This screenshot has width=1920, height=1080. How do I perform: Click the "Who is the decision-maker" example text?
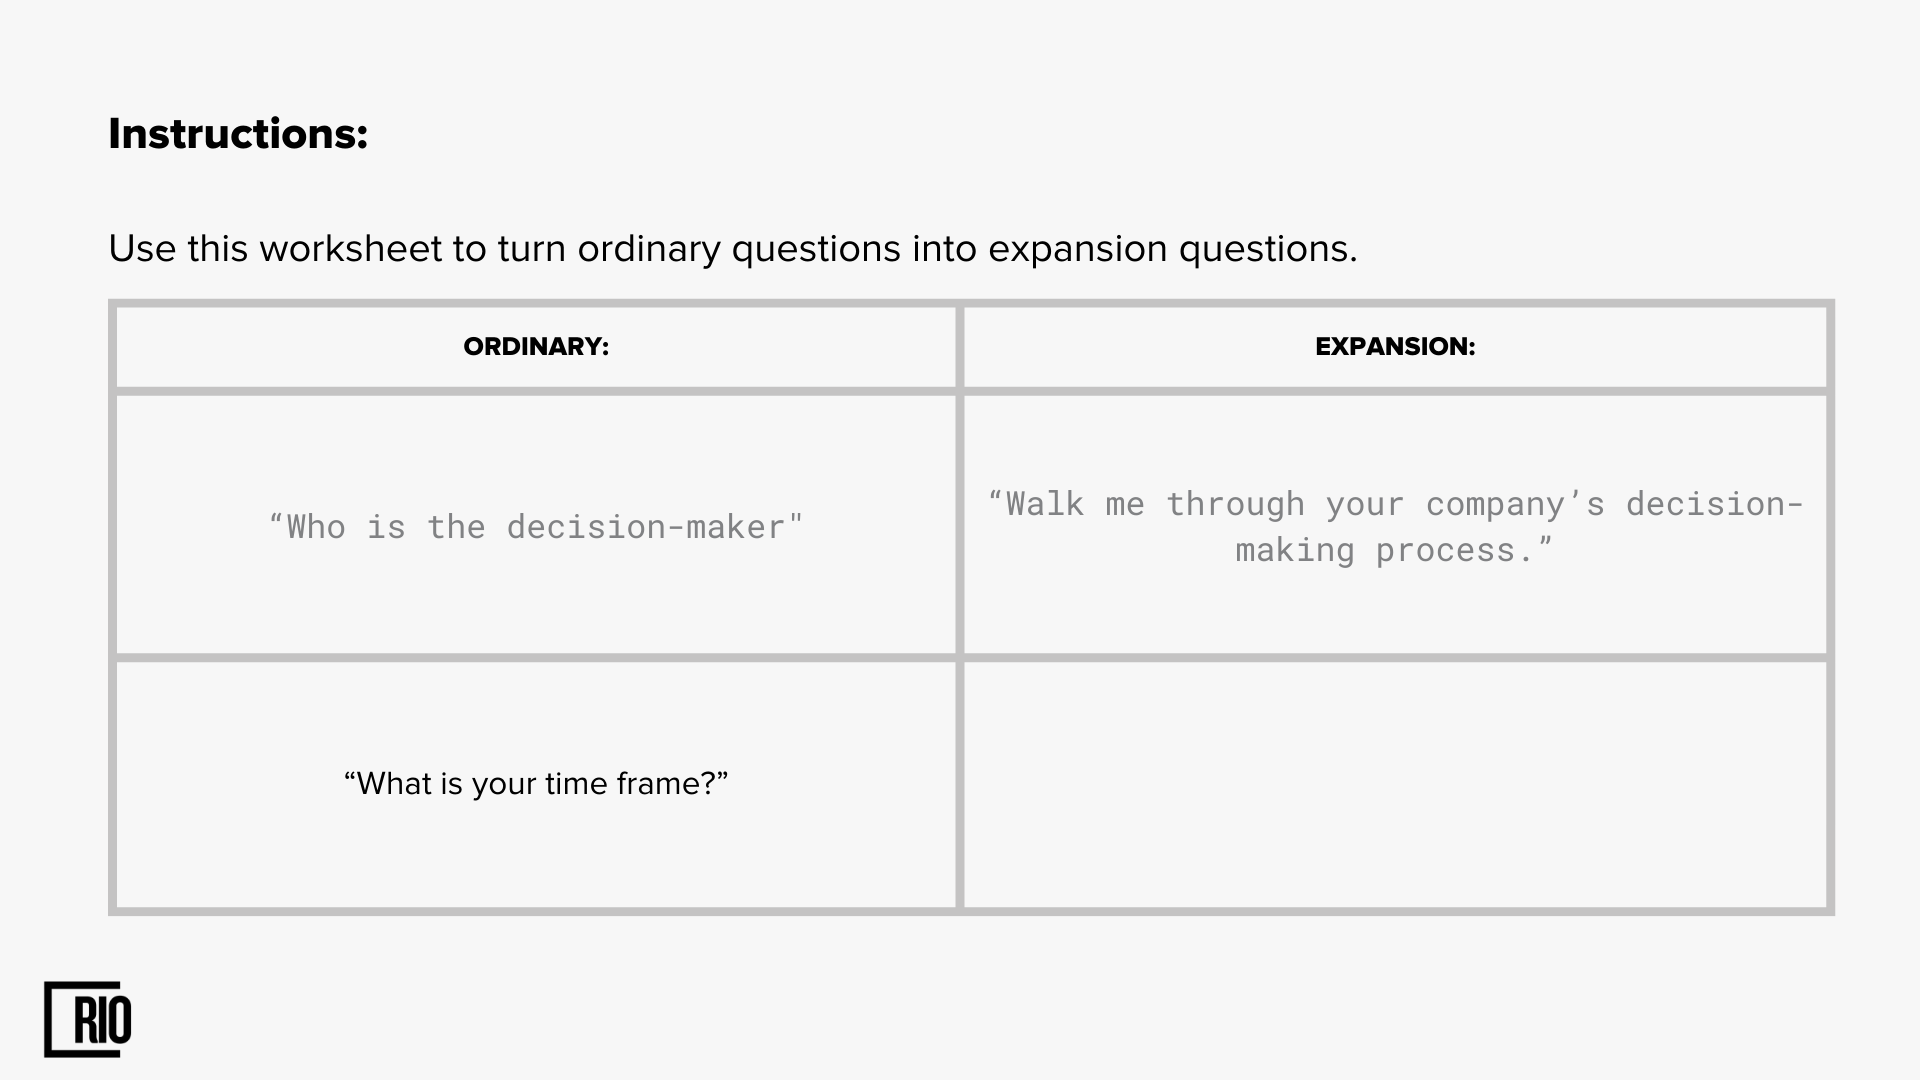click(x=536, y=527)
